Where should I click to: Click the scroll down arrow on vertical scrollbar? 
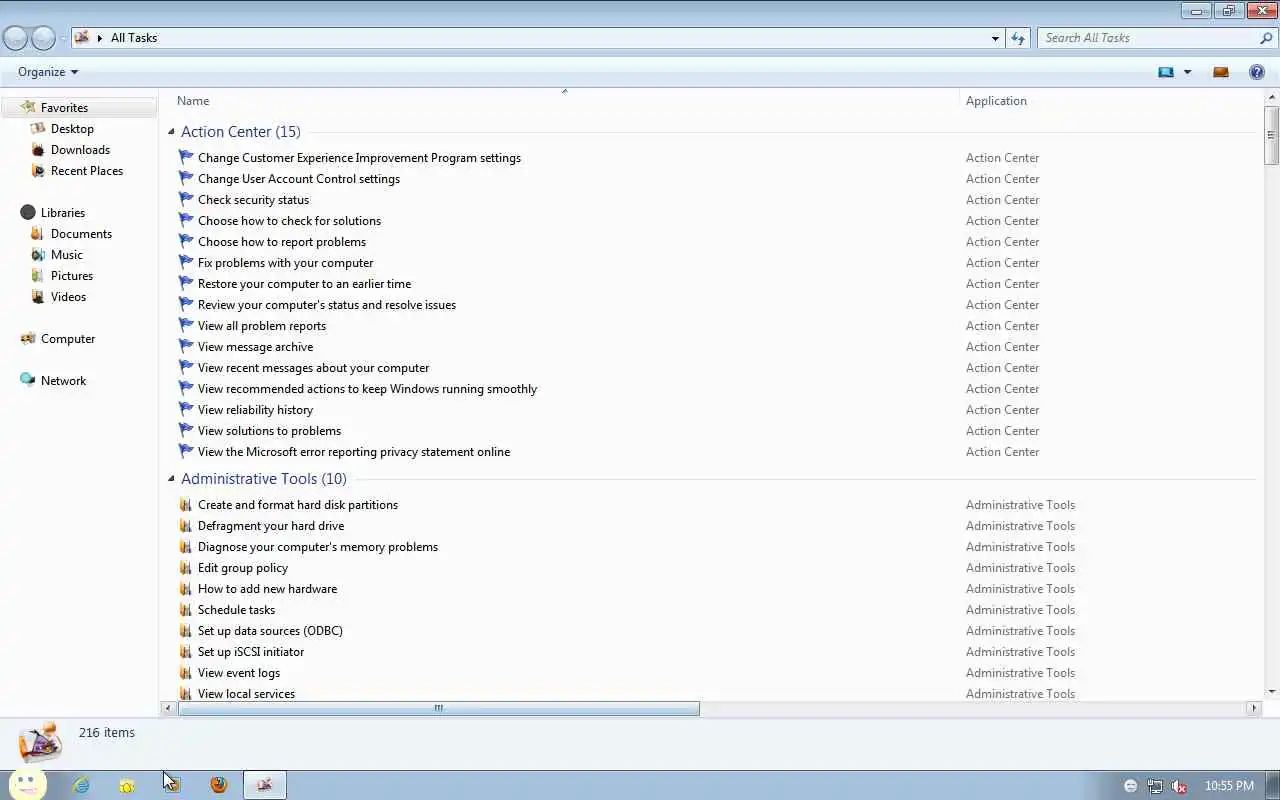coord(1272,691)
